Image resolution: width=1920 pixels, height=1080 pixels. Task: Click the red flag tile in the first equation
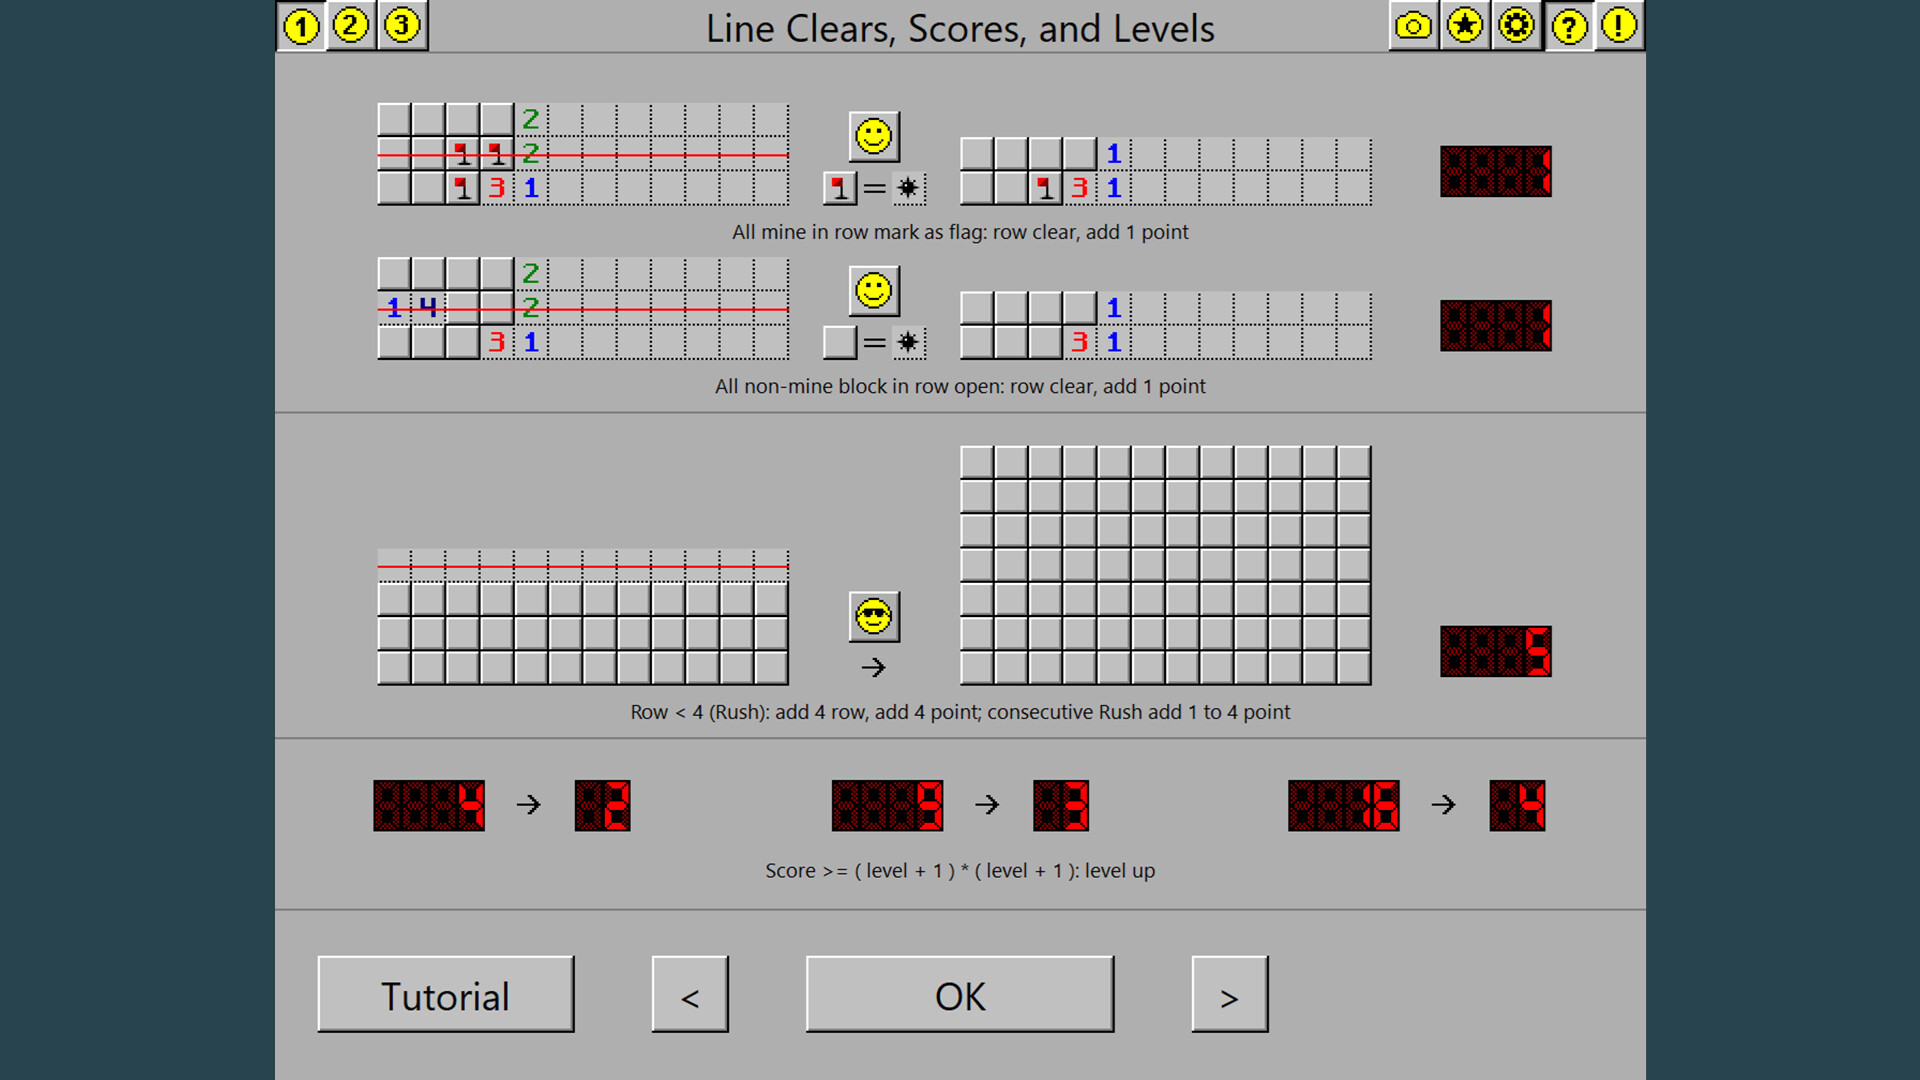(838, 188)
